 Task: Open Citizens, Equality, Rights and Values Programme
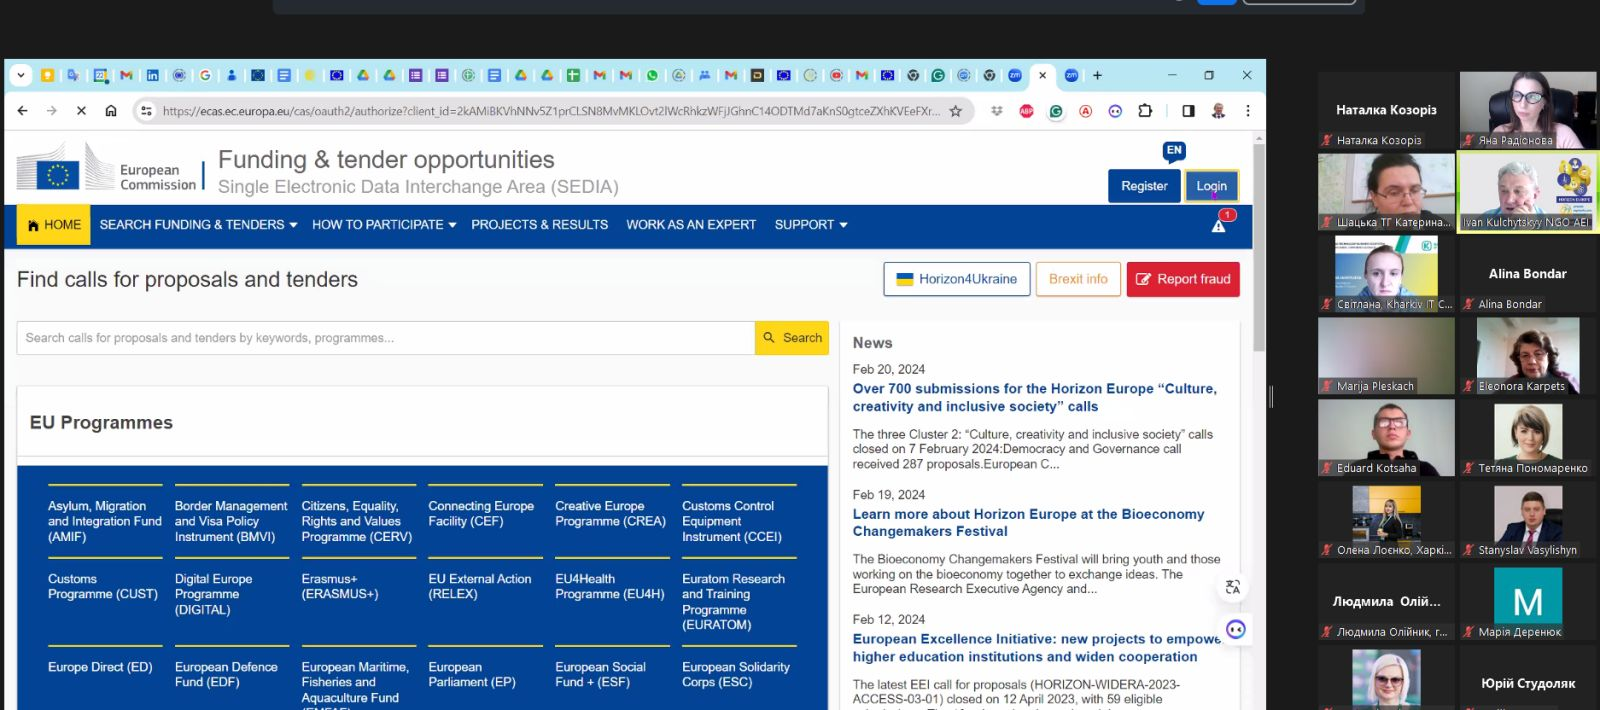tap(357, 522)
